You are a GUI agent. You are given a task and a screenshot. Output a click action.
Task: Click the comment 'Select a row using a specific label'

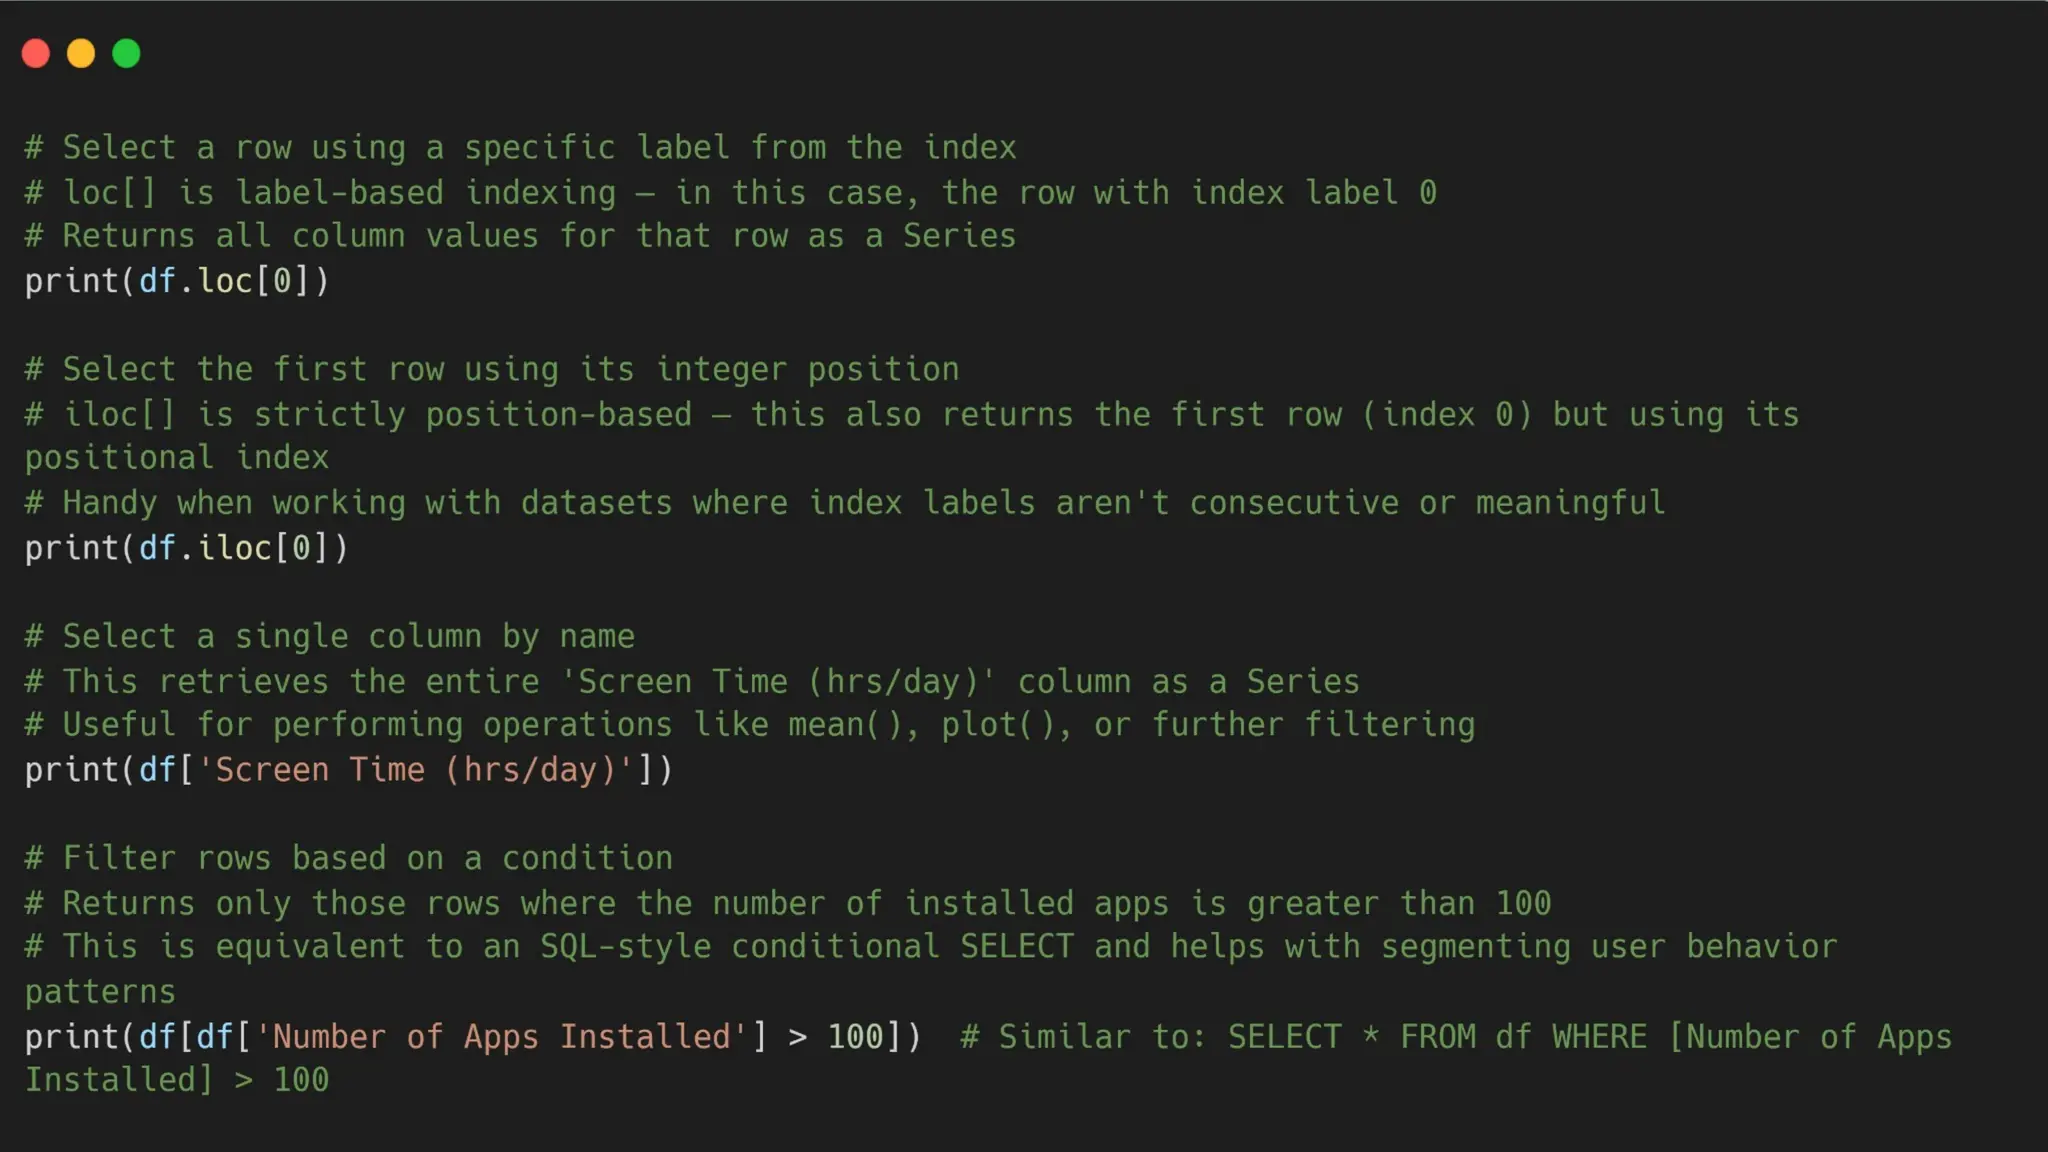click(x=520, y=148)
